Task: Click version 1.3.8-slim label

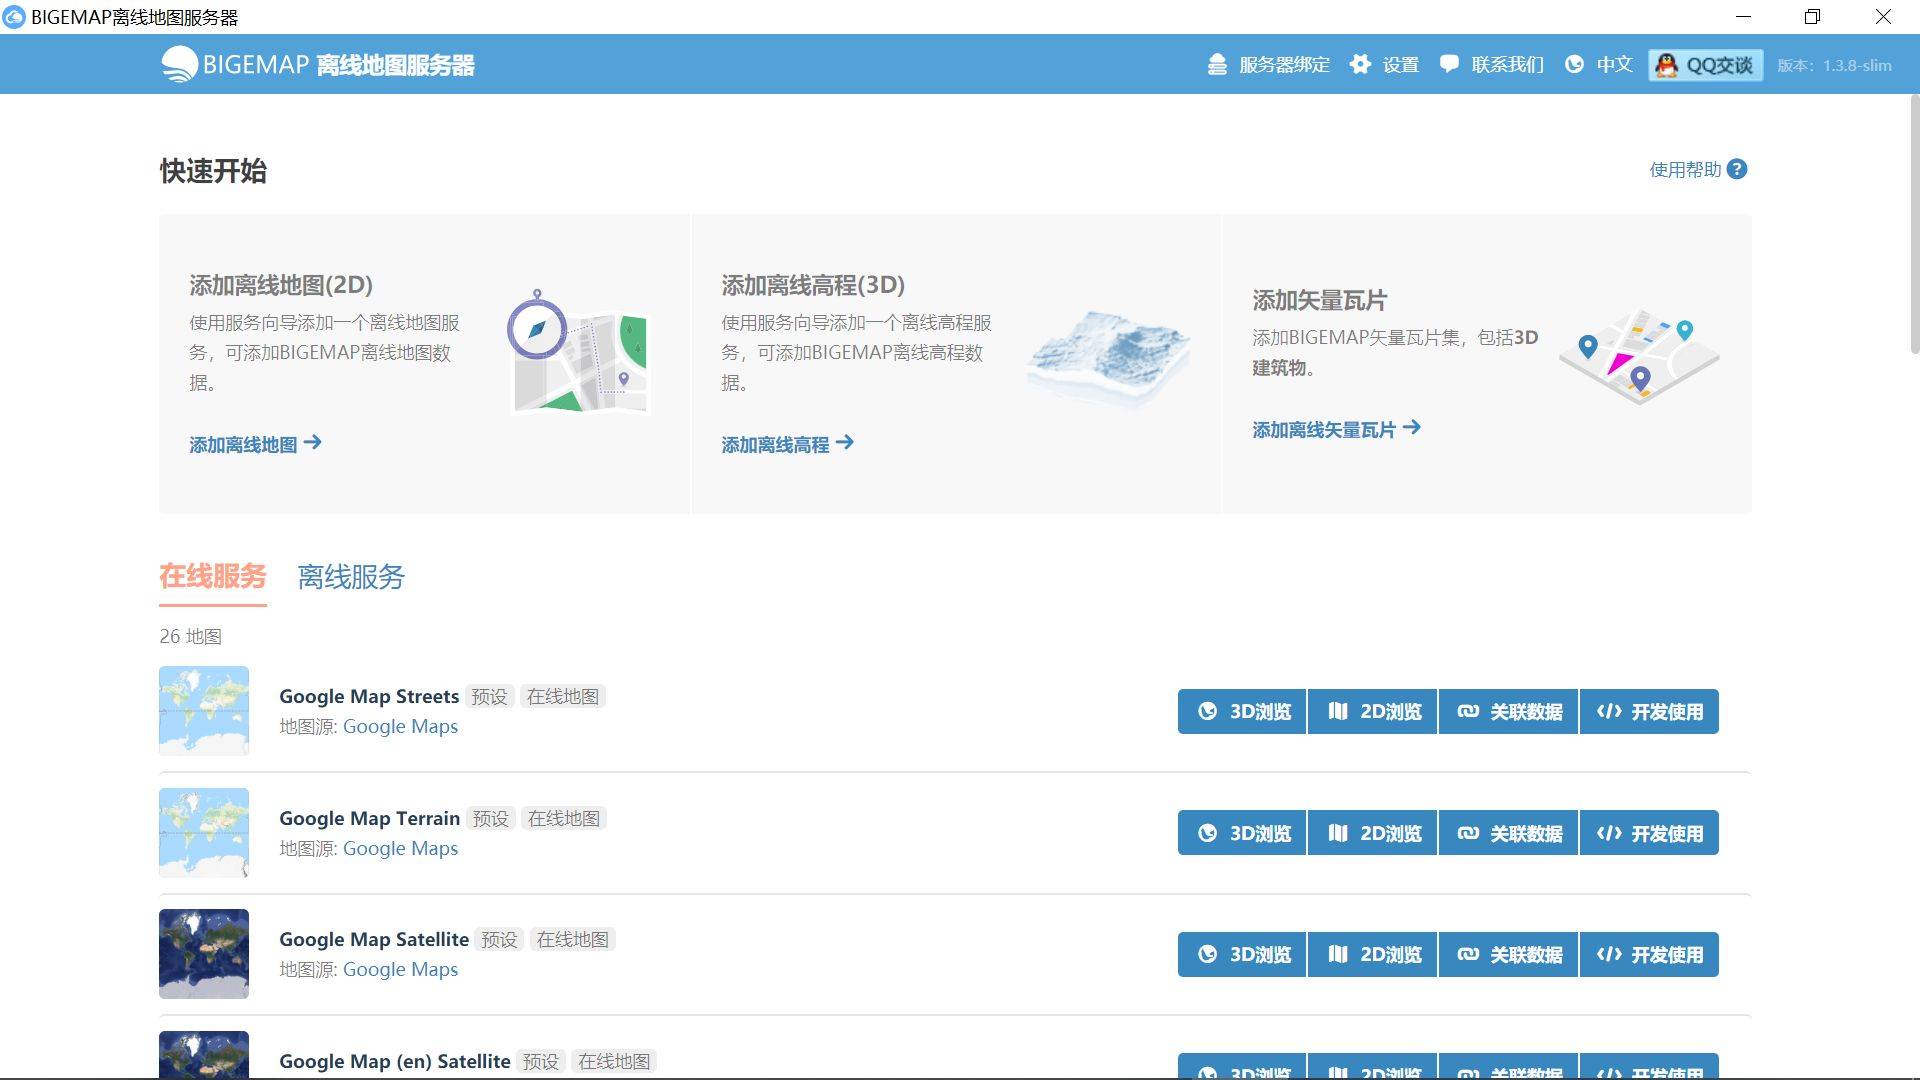Action: (1834, 66)
